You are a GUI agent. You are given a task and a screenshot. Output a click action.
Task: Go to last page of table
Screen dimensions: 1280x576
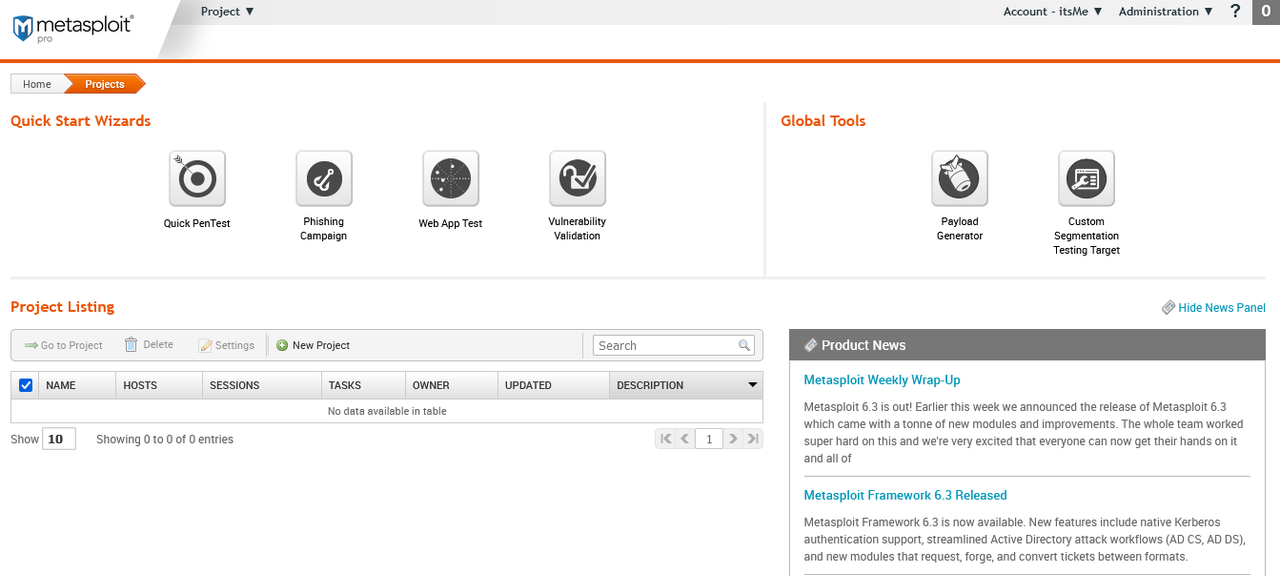[x=752, y=438]
